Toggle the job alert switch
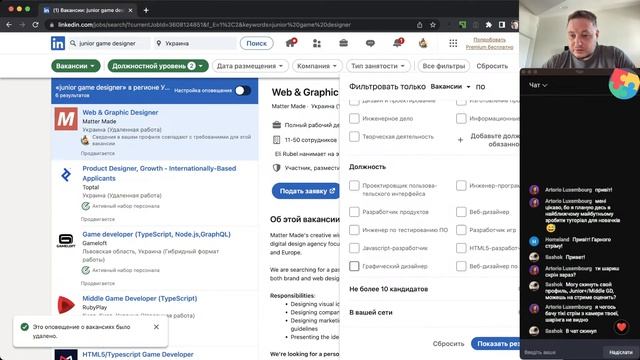This screenshot has height=360, width=640. (x=243, y=90)
